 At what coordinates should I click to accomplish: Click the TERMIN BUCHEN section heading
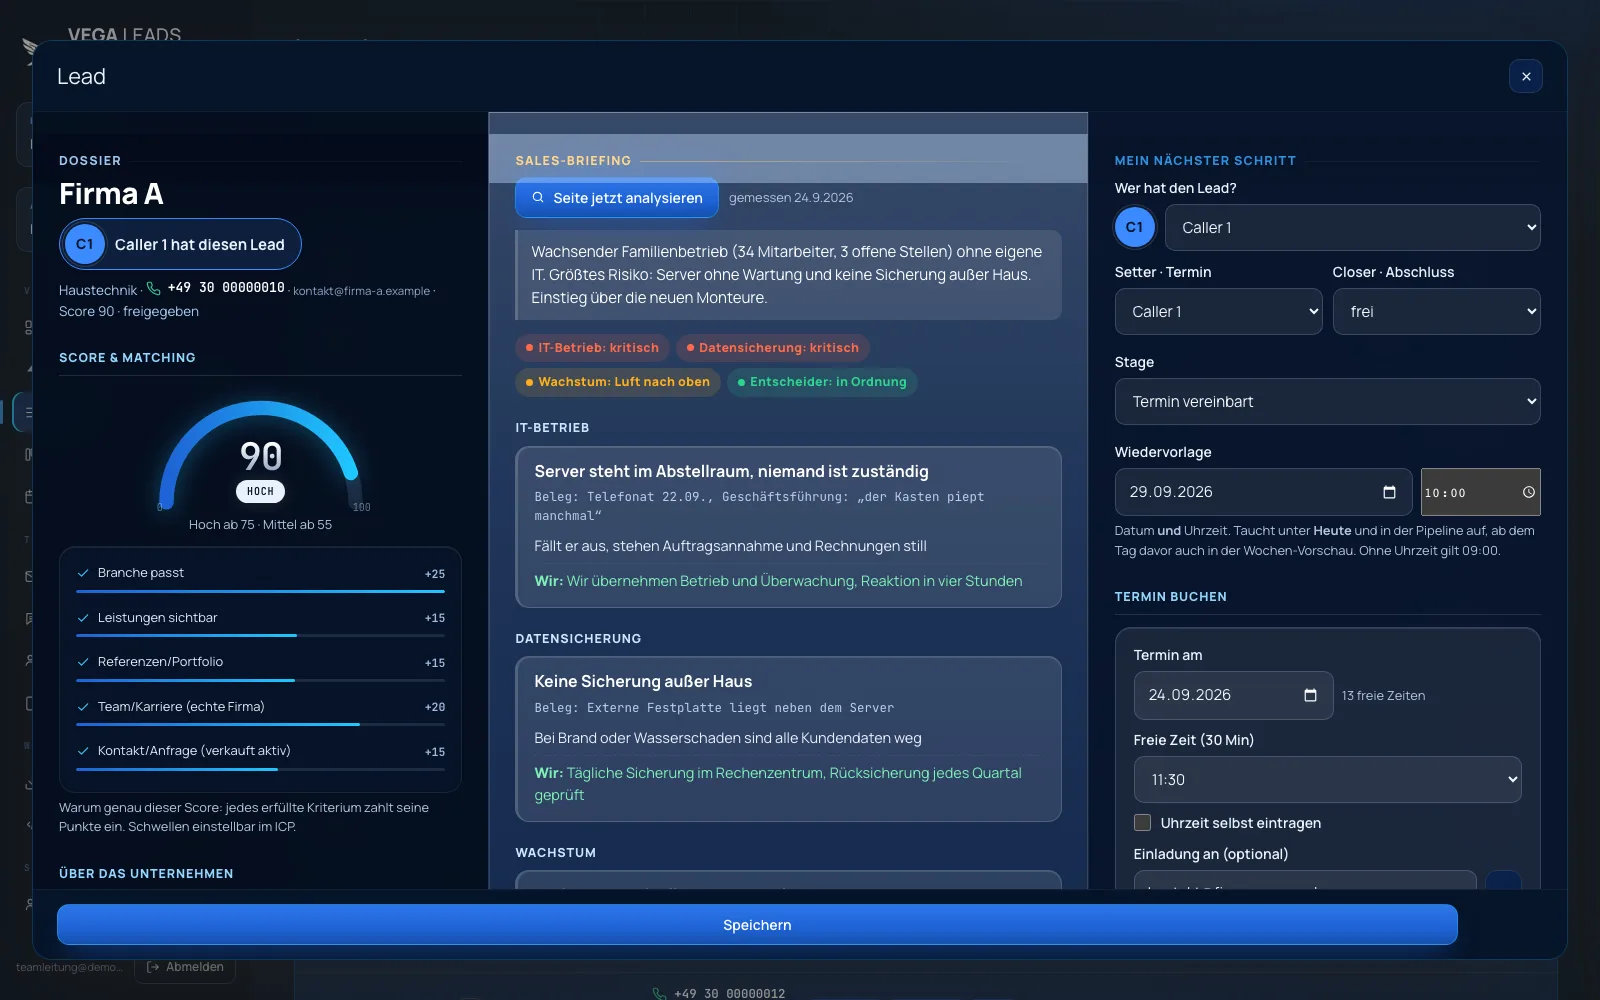[1170, 596]
